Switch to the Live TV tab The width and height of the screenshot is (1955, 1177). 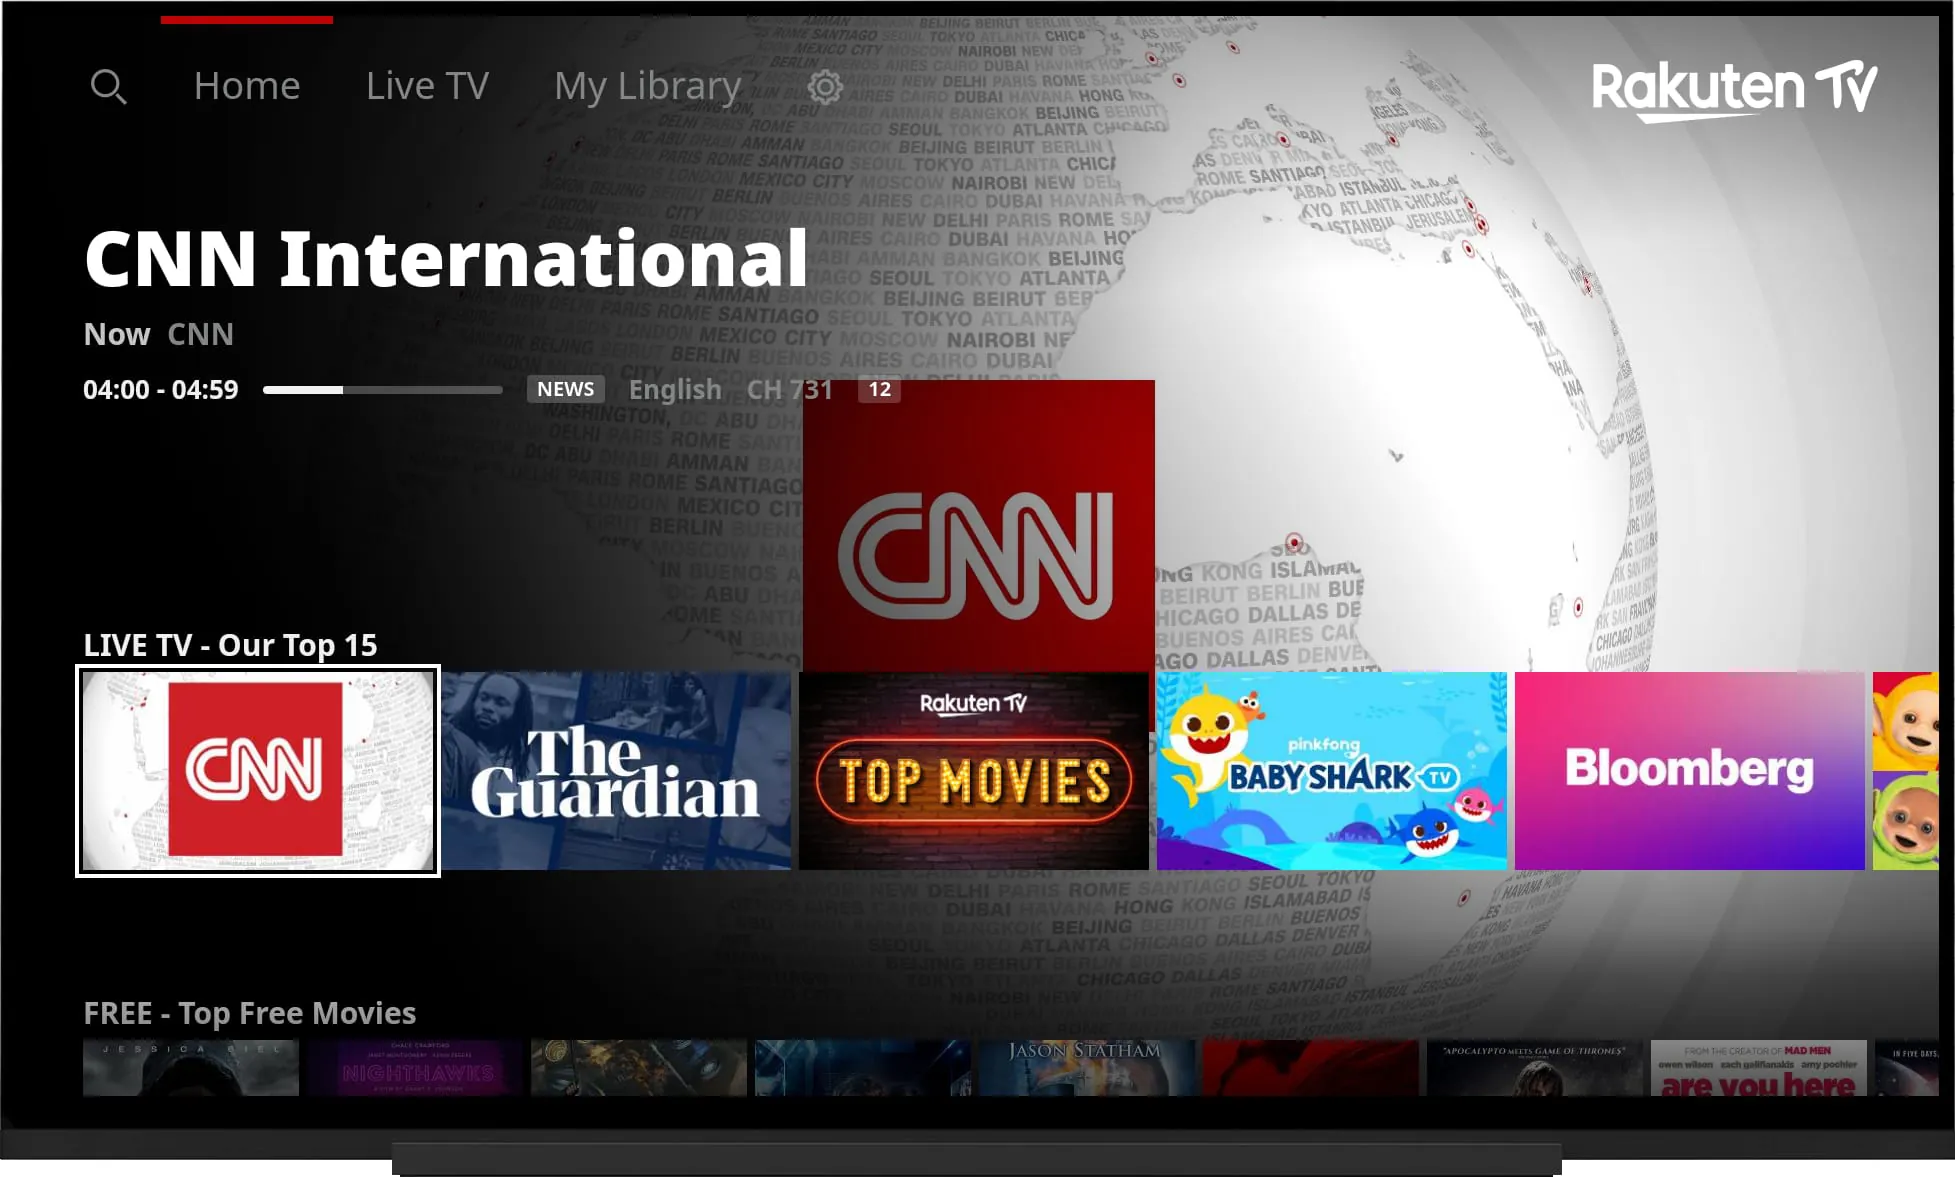pyautogui.click(x=426, y=86)
